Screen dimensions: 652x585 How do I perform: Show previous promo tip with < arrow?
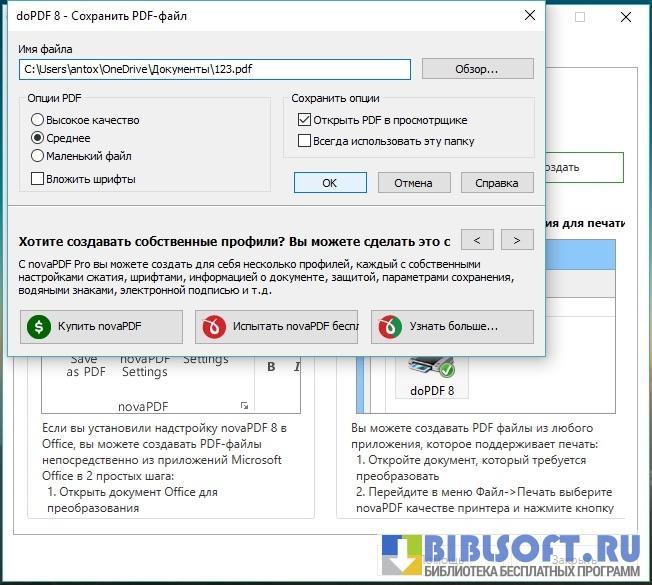point(479,240)
